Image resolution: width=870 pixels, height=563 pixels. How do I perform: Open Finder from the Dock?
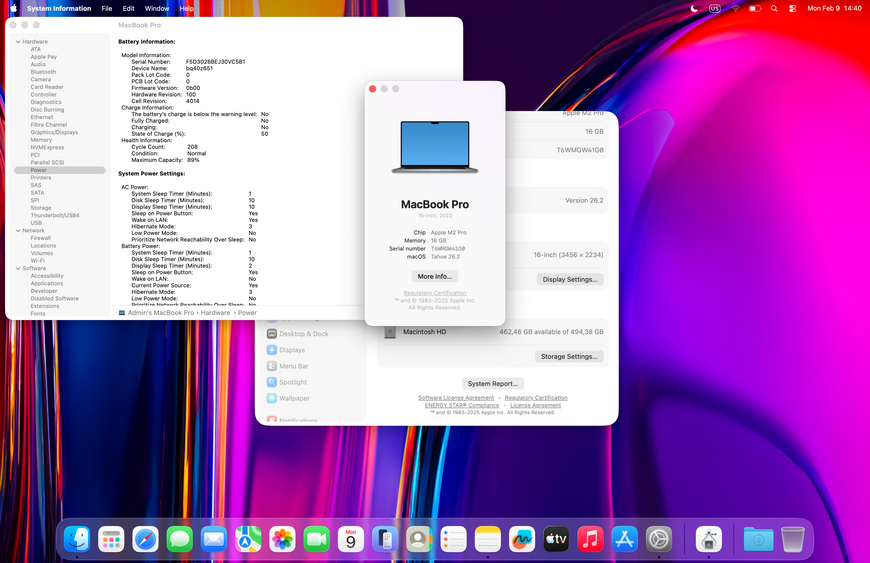coord(77,539)
